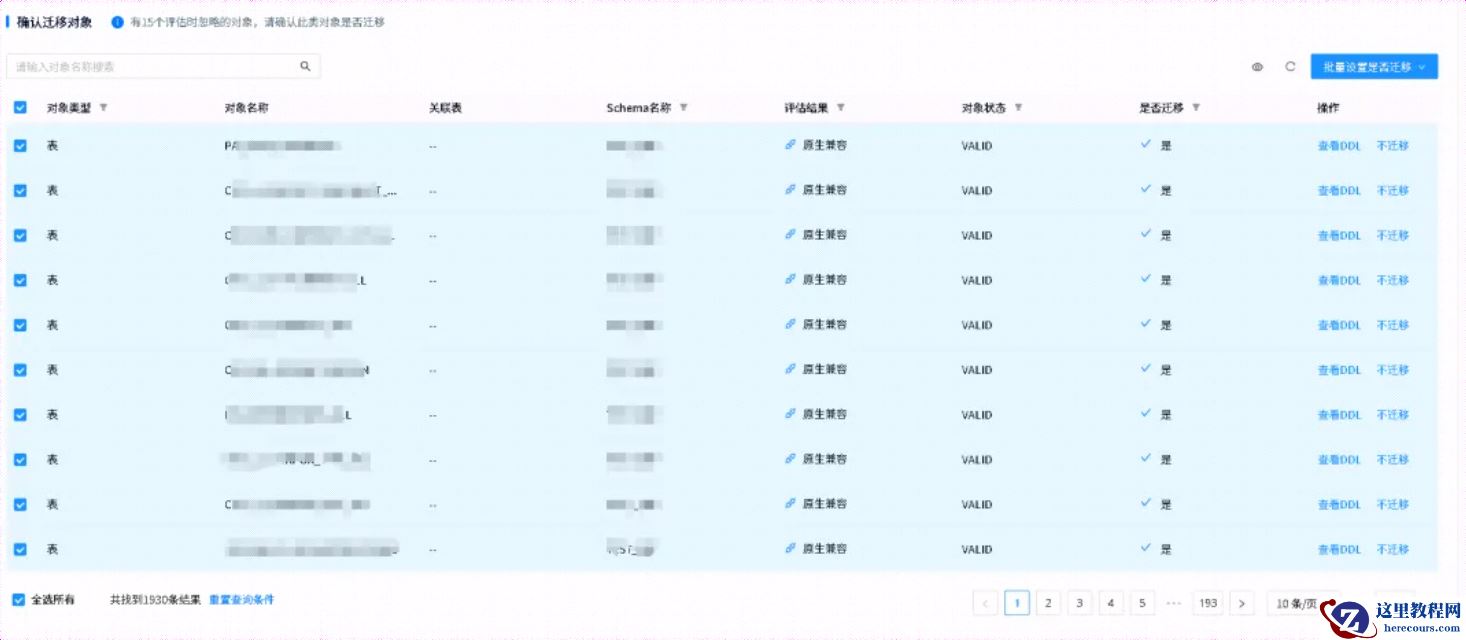Open the filter on the 评估结果 column
Image resolution: width=1466 pixels, height=640 pixels.
[840, 108]
